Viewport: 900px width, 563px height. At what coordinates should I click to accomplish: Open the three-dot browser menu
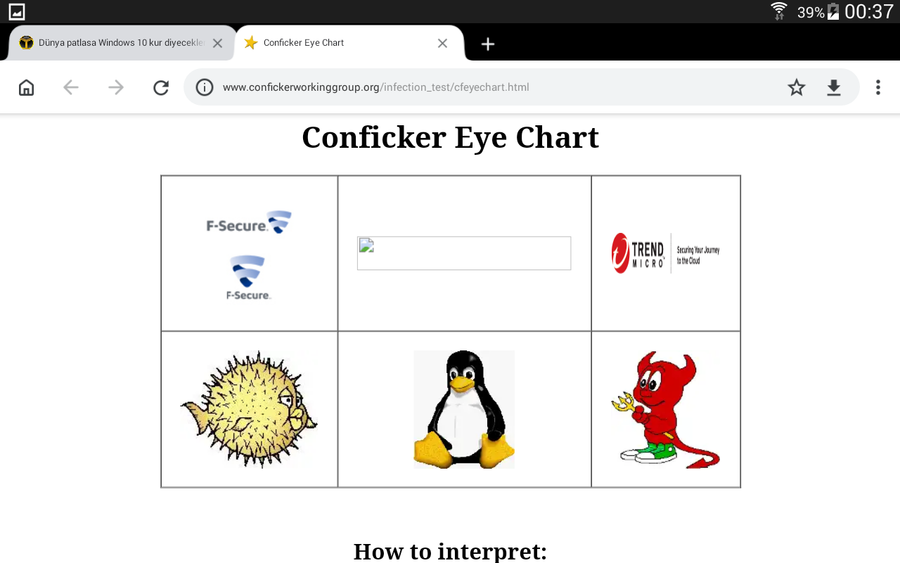click(x=878, y=87)
